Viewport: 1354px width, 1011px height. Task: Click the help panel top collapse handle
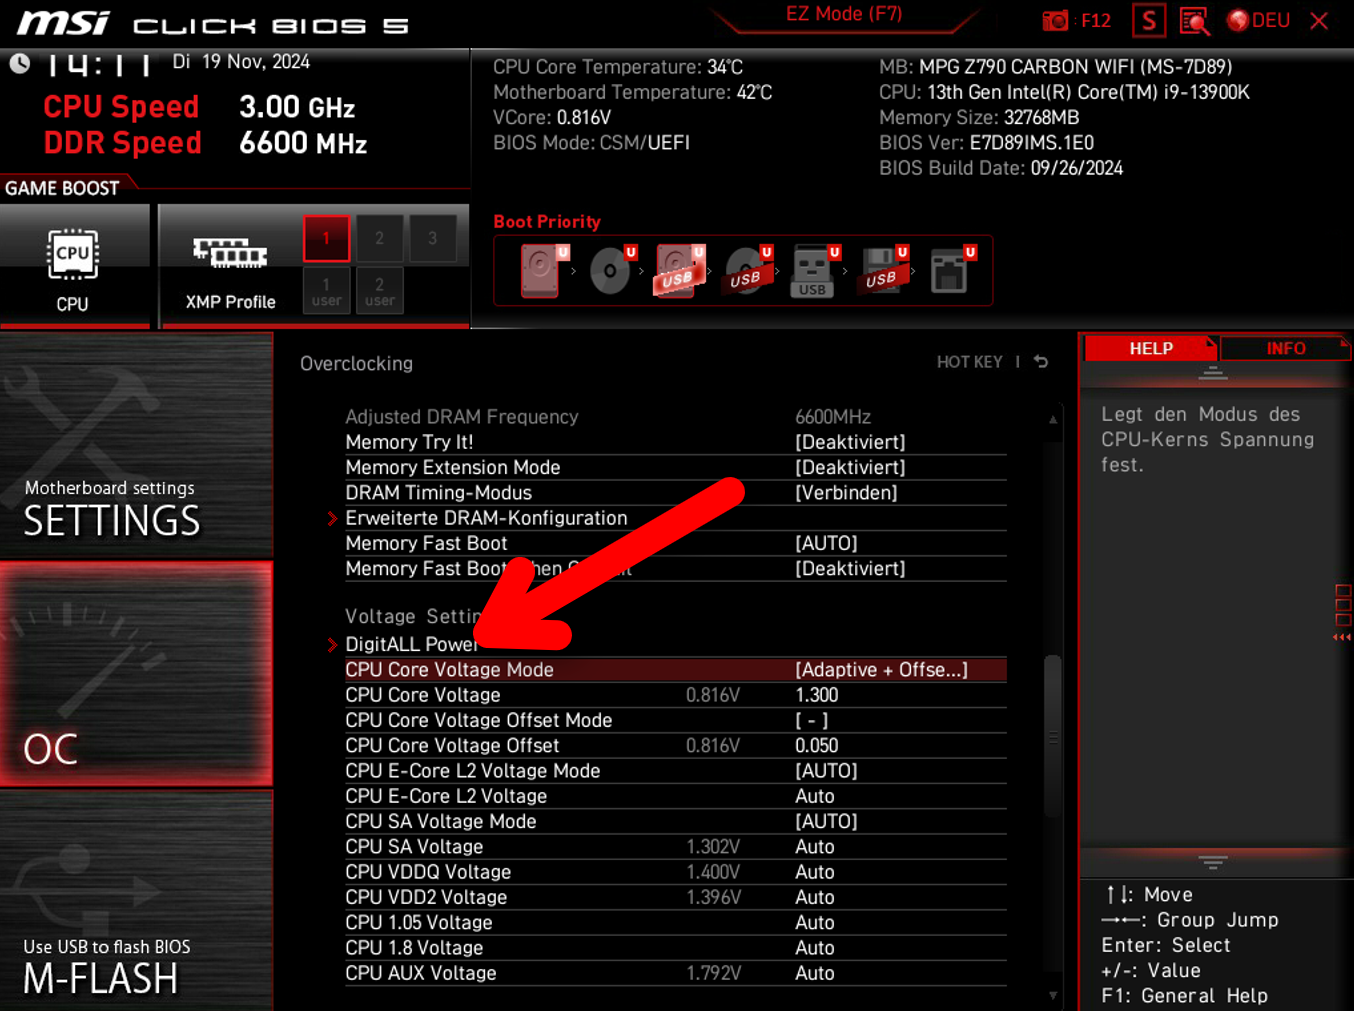point(1213,373)
